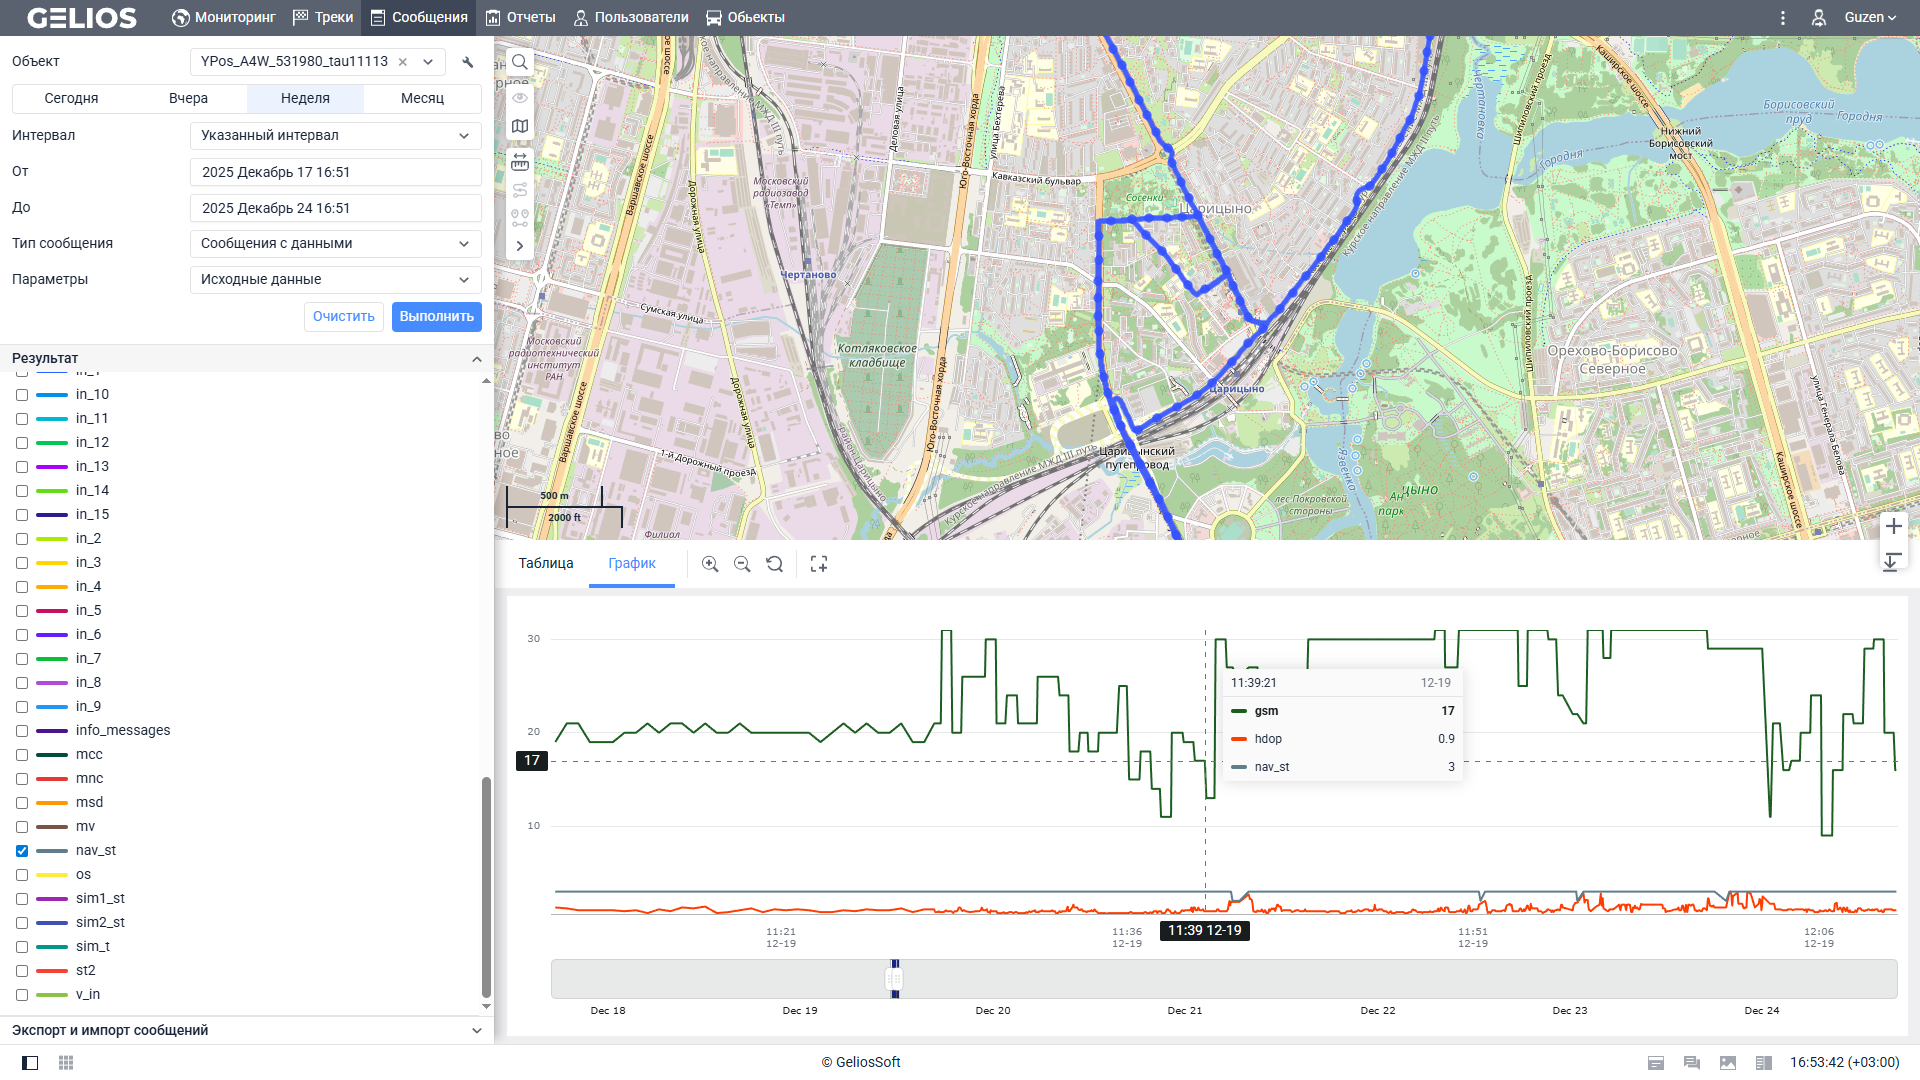Click the Очистить button

click(x=343, y=317)
